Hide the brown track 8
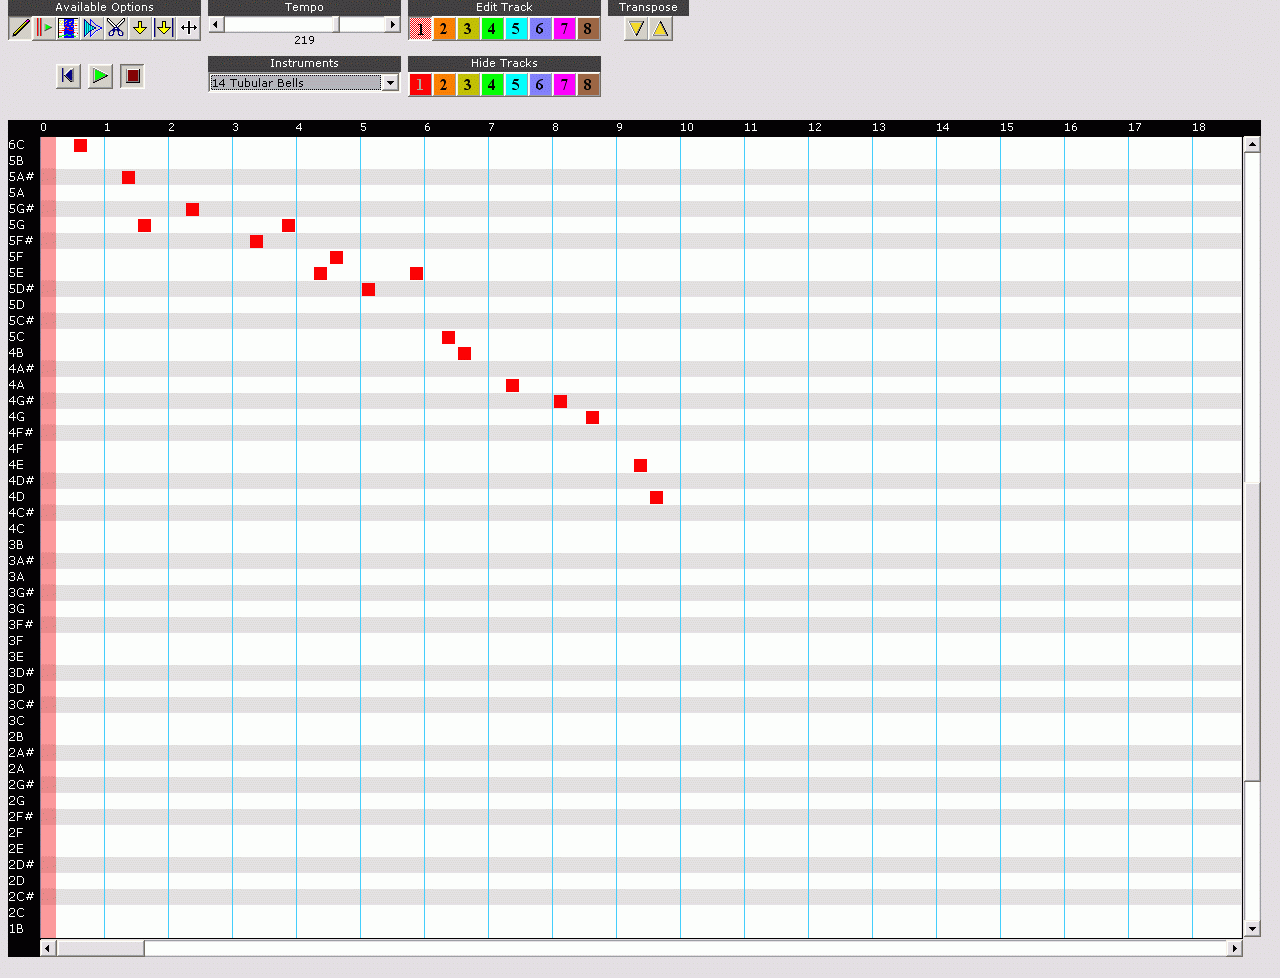The image size is (1280, 978). tap(587, 85)
